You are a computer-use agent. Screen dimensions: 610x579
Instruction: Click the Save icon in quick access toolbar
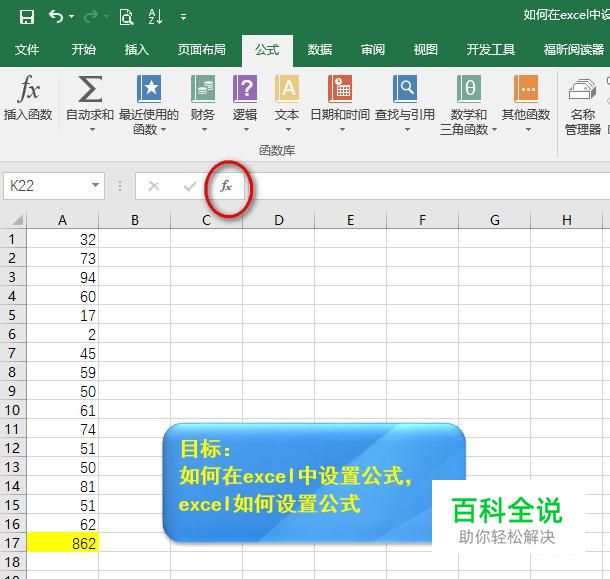pyautogui.click(x=27, y=17)
